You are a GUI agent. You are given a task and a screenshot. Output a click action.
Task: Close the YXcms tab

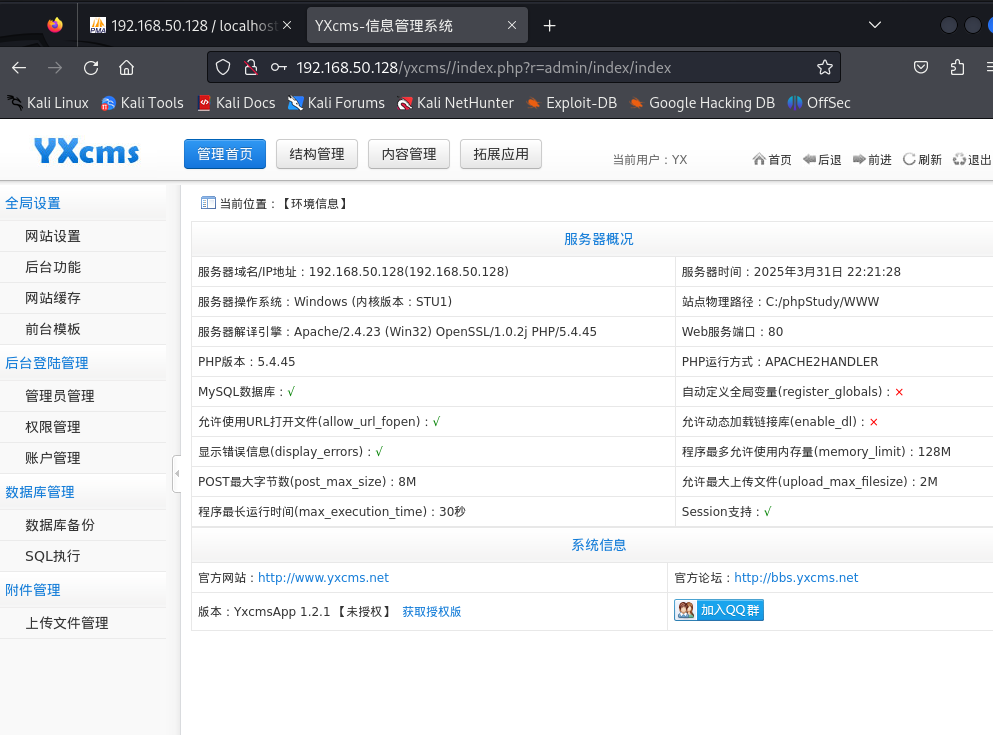point(512,25)
